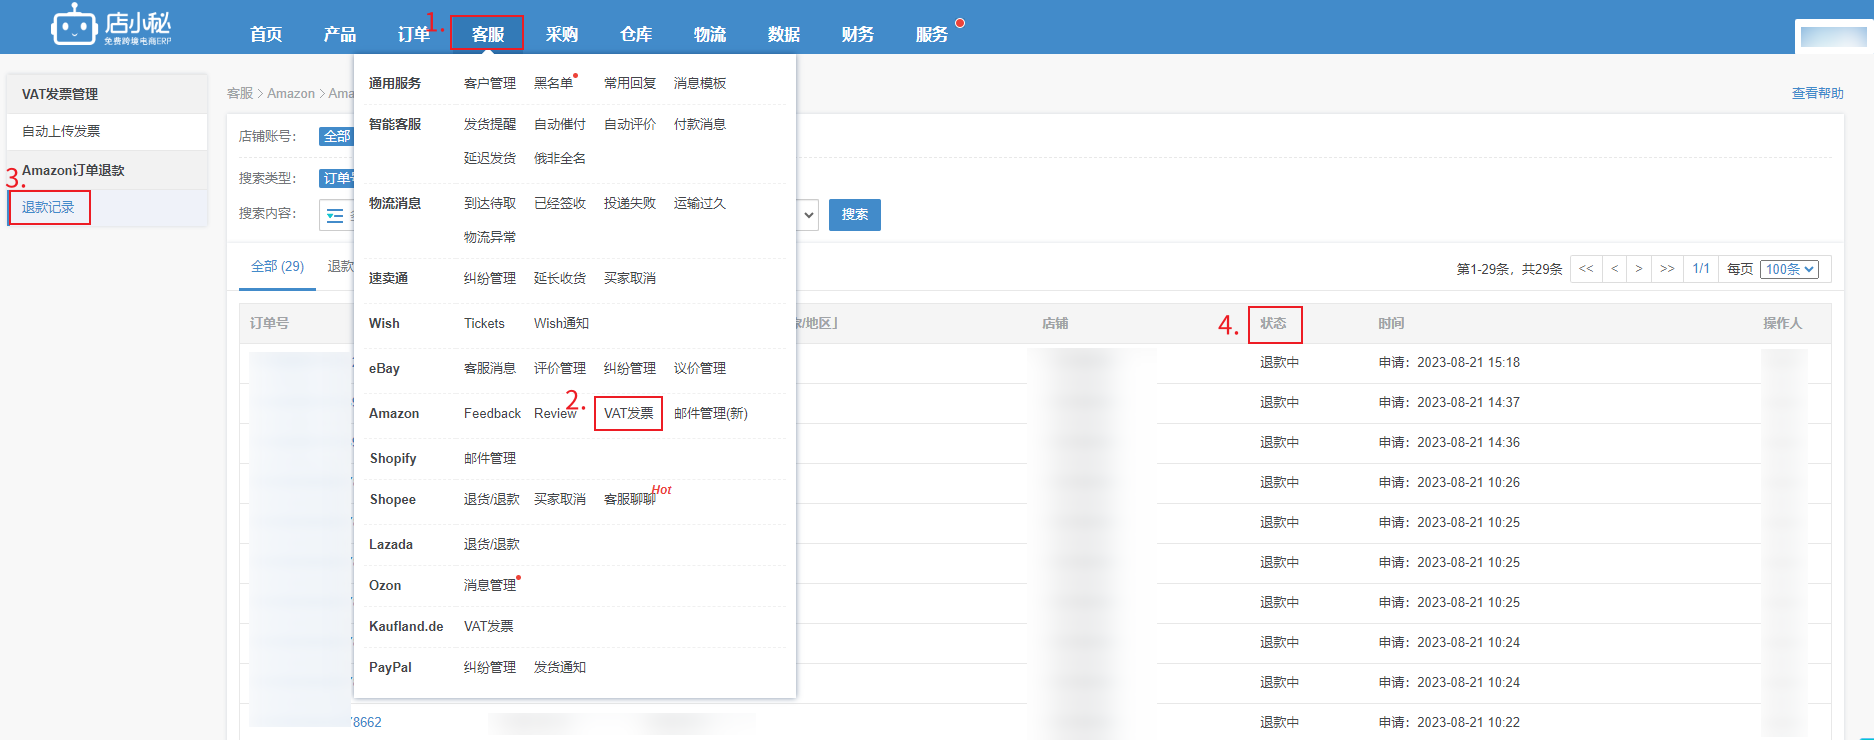This screenshot has width=1874, height=740.
Task: Choose 消息模板 in the dropdown menu
Action: [700, 83]
